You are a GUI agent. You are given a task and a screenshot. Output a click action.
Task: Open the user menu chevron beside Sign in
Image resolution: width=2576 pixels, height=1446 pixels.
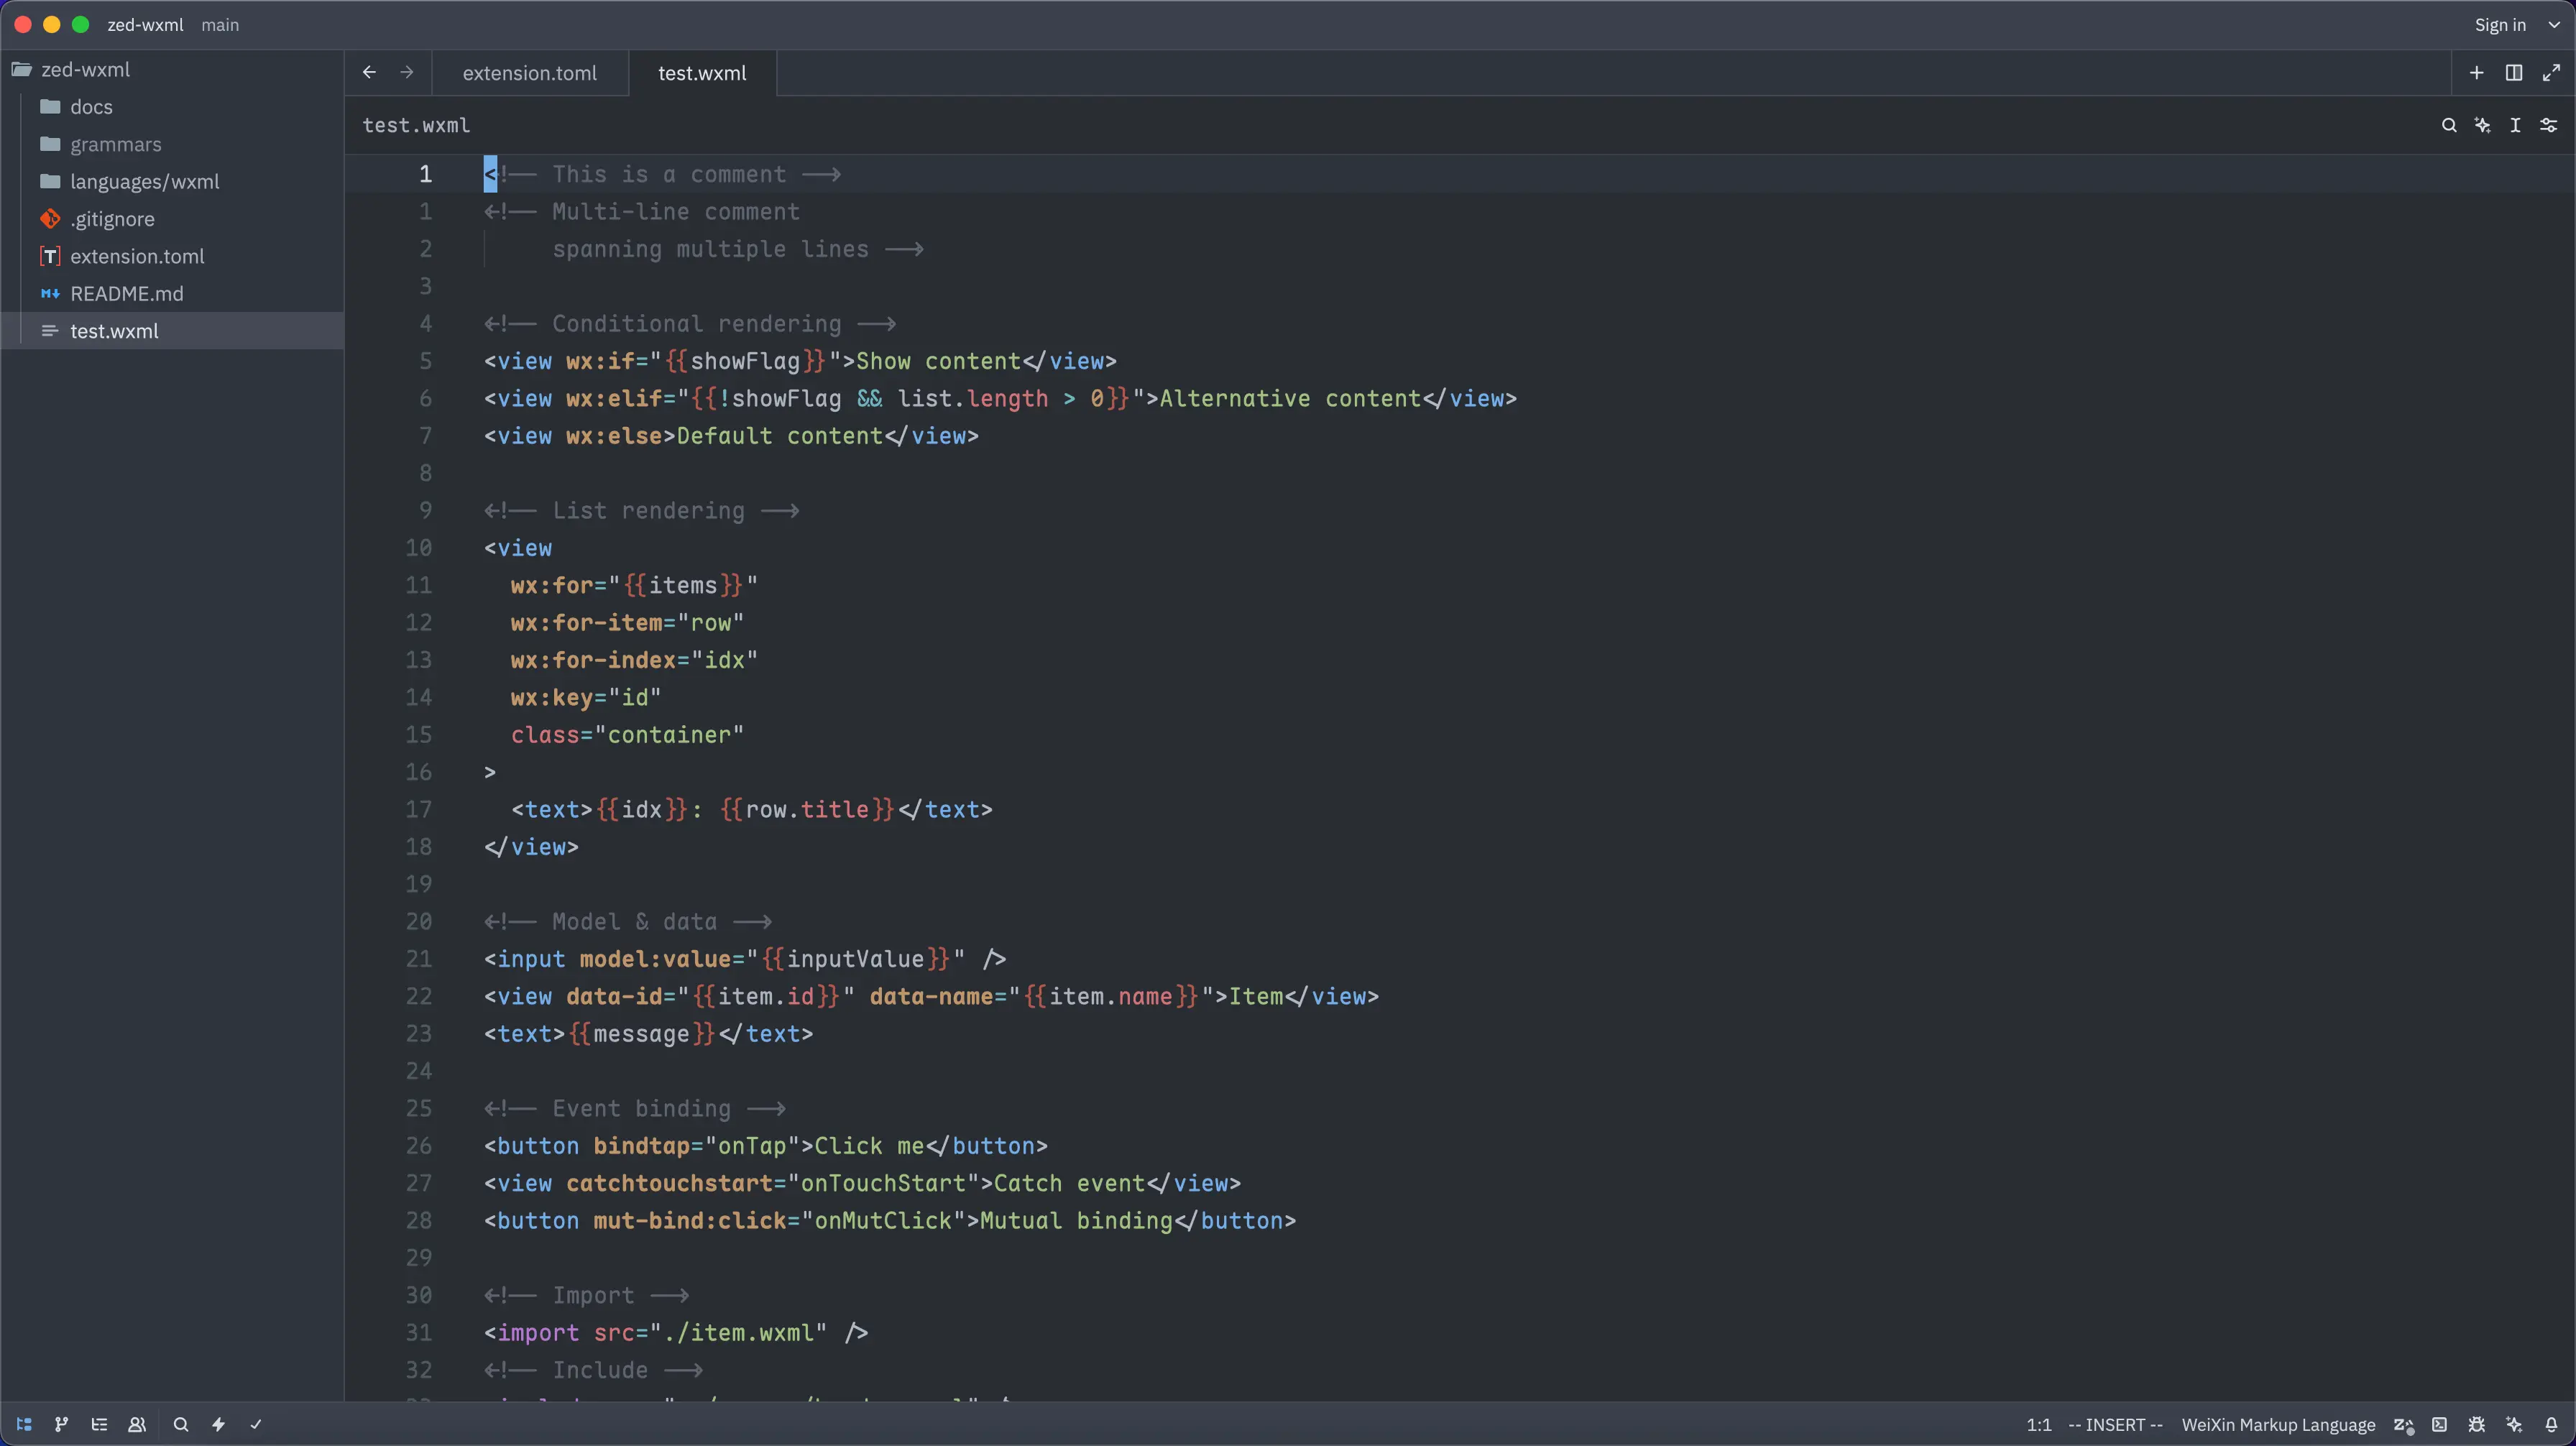[x=2554, y=25]
